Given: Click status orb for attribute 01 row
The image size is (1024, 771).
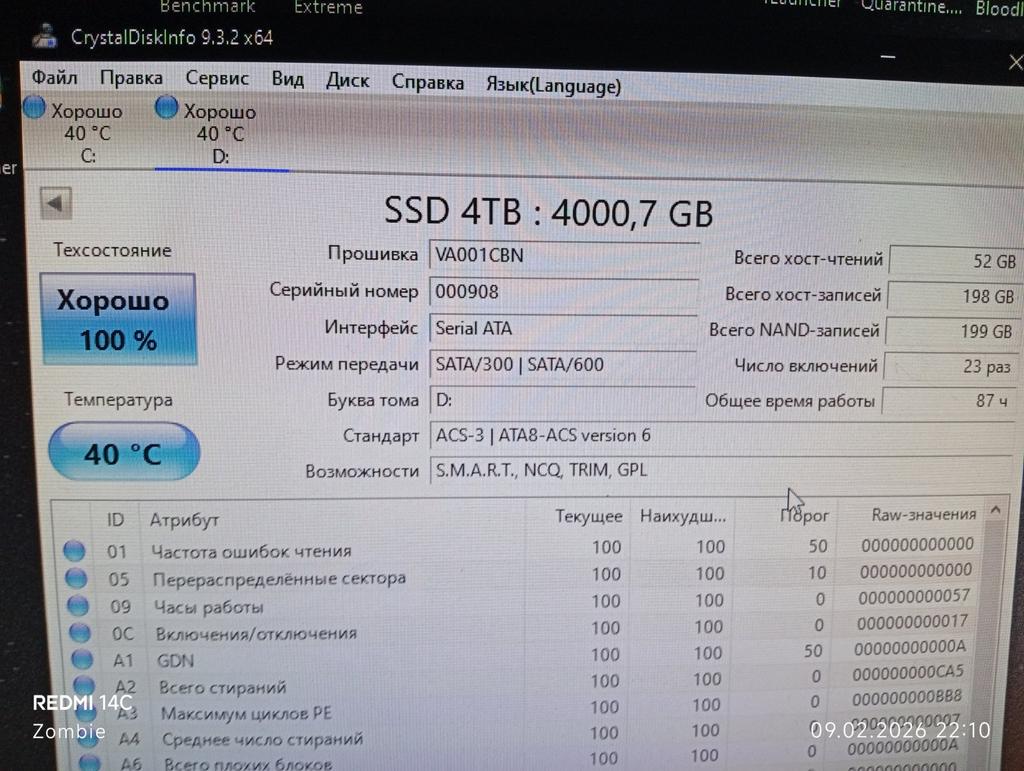Looking at the screenshot, I should coord(74,550).
